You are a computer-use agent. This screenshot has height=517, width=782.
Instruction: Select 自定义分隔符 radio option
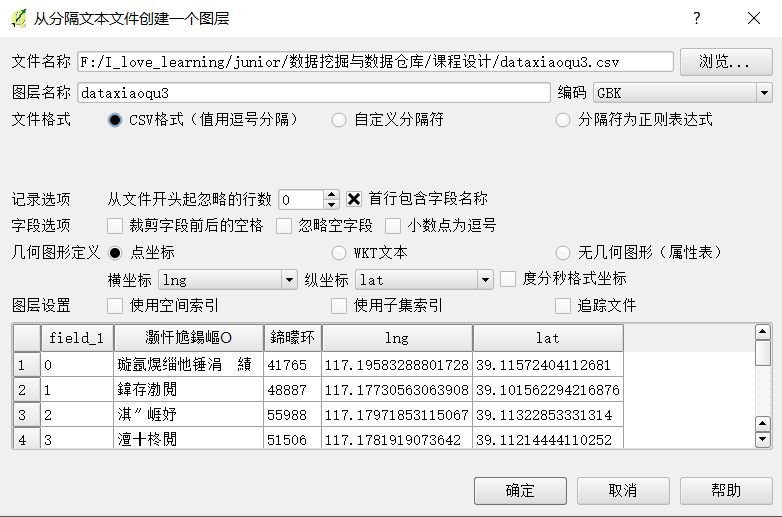pos(339,120)
